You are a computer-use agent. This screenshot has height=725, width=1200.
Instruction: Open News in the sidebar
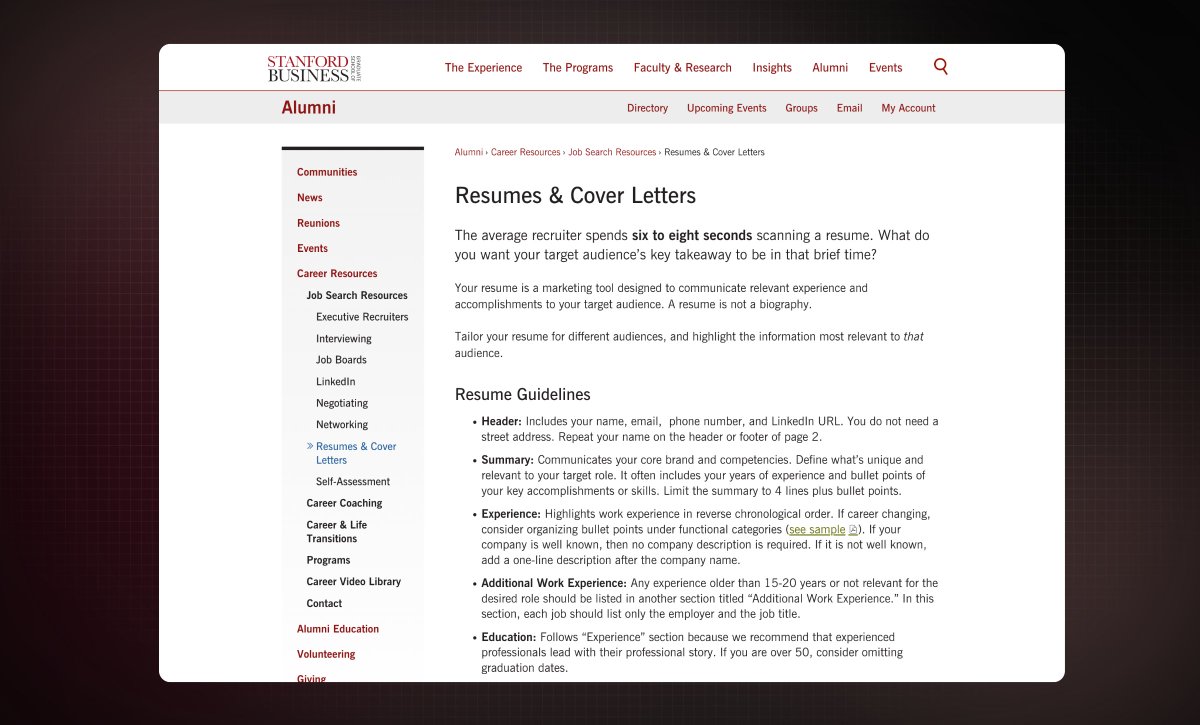310,198
